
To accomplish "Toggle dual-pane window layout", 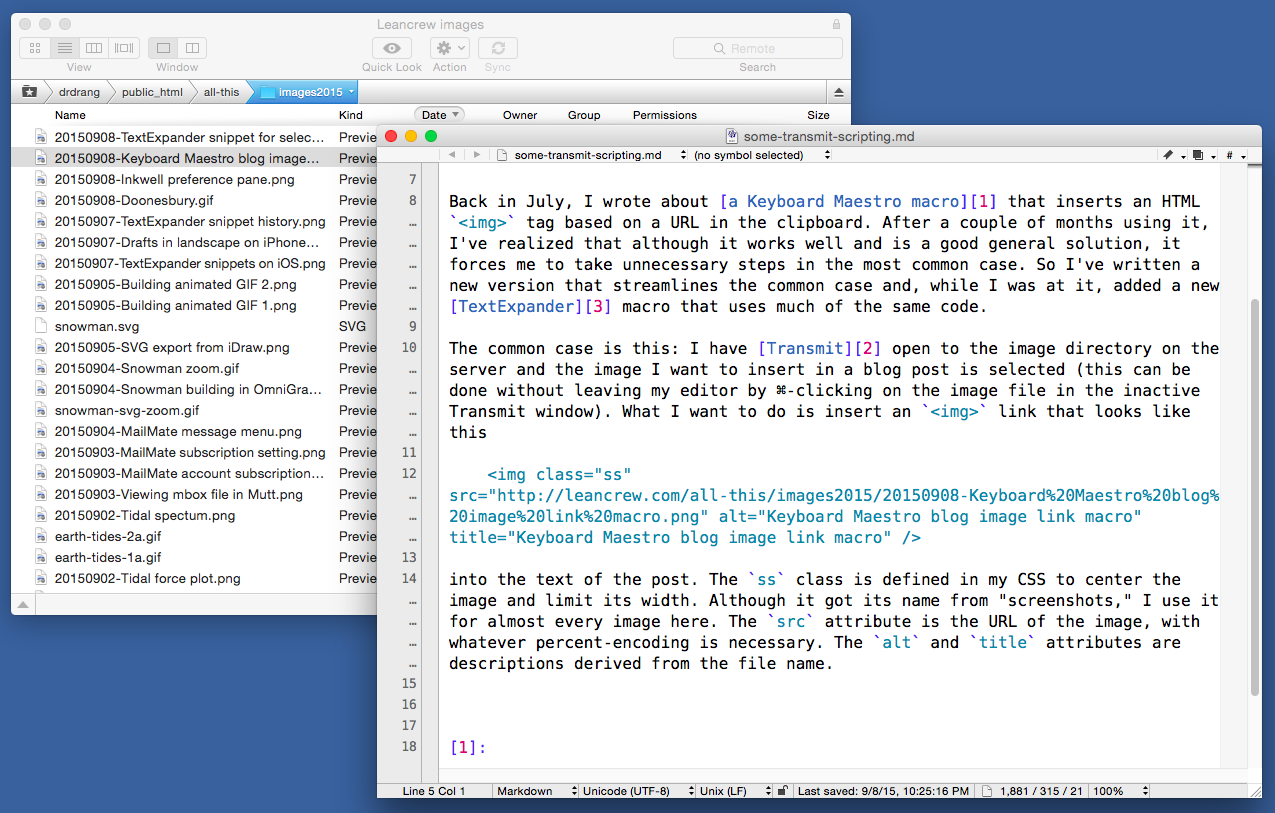I will pos(192,48).
